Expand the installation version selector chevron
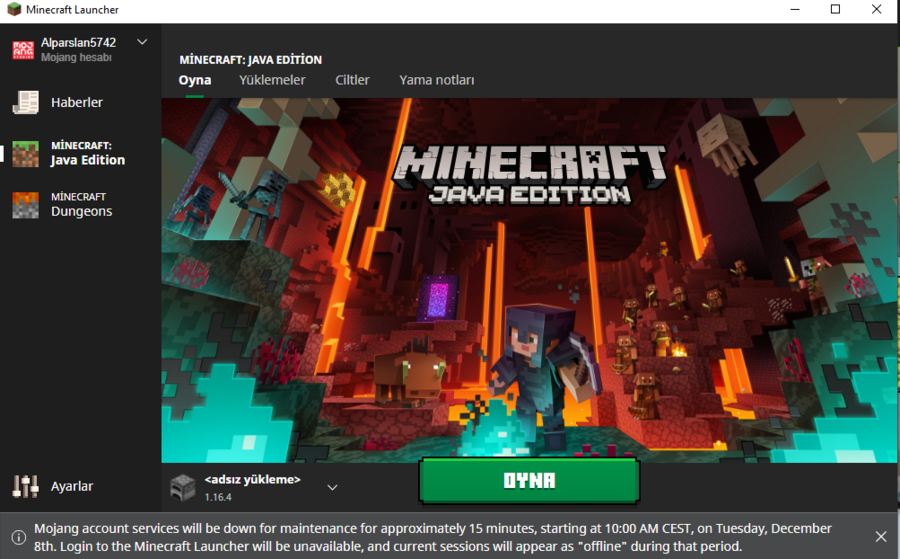Viewport: 900px width, 559px height. tap(332, 487)
